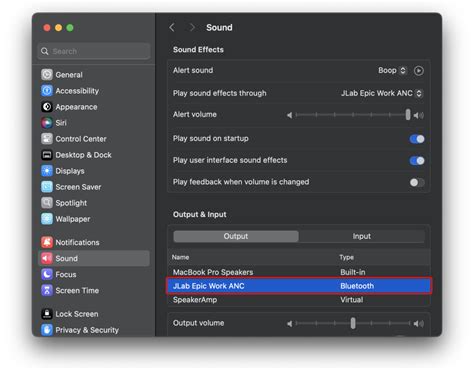The image size is (474, 370).
Task: Adjust the Output volume slider
Action: [353, 323]
